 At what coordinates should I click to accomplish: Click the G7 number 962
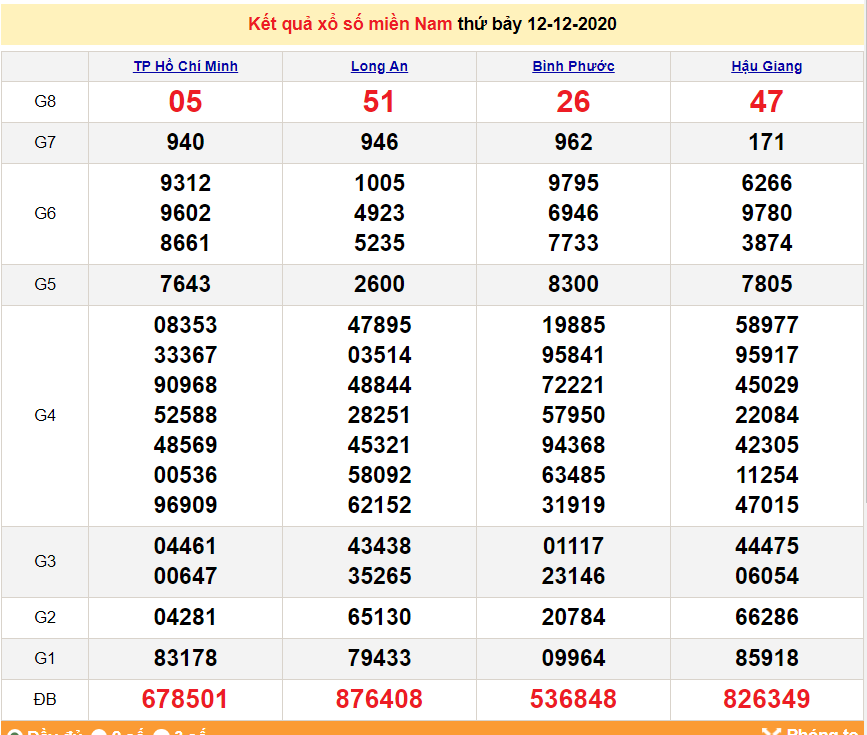[573, 142]
